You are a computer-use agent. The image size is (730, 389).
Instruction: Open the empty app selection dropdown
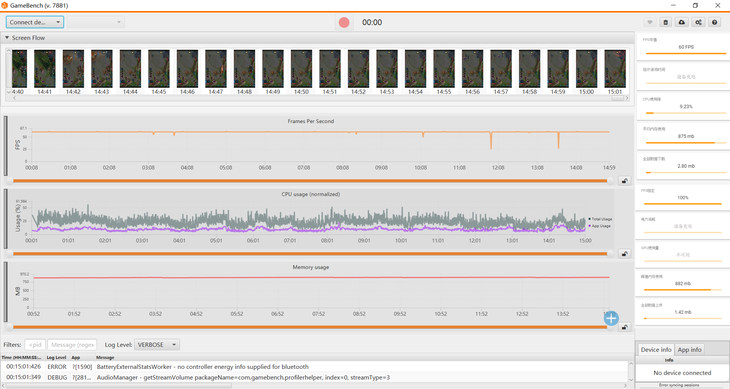click(96, 22)
